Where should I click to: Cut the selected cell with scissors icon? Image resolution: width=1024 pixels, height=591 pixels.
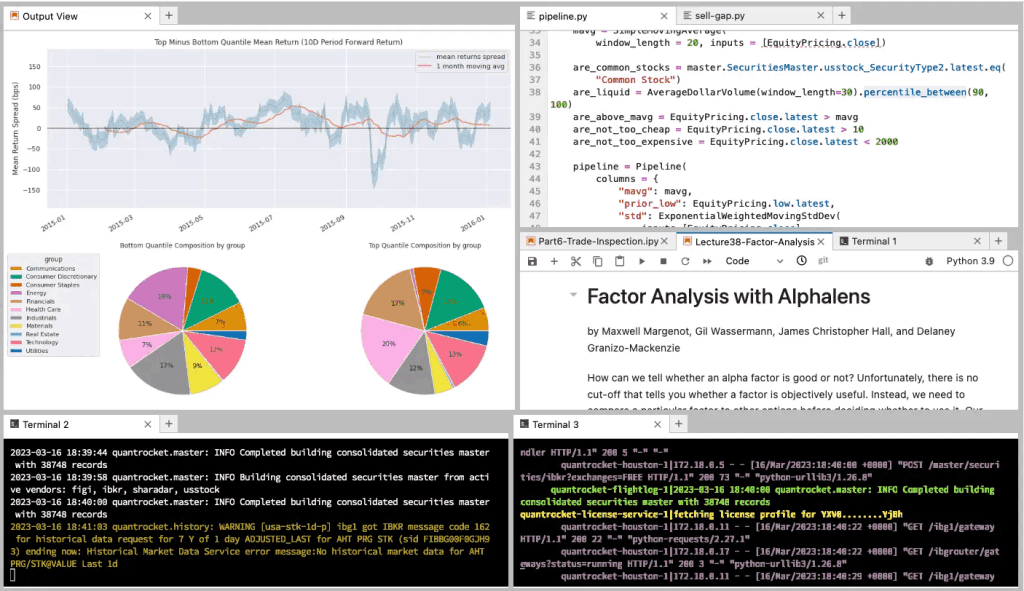[575, 261]
